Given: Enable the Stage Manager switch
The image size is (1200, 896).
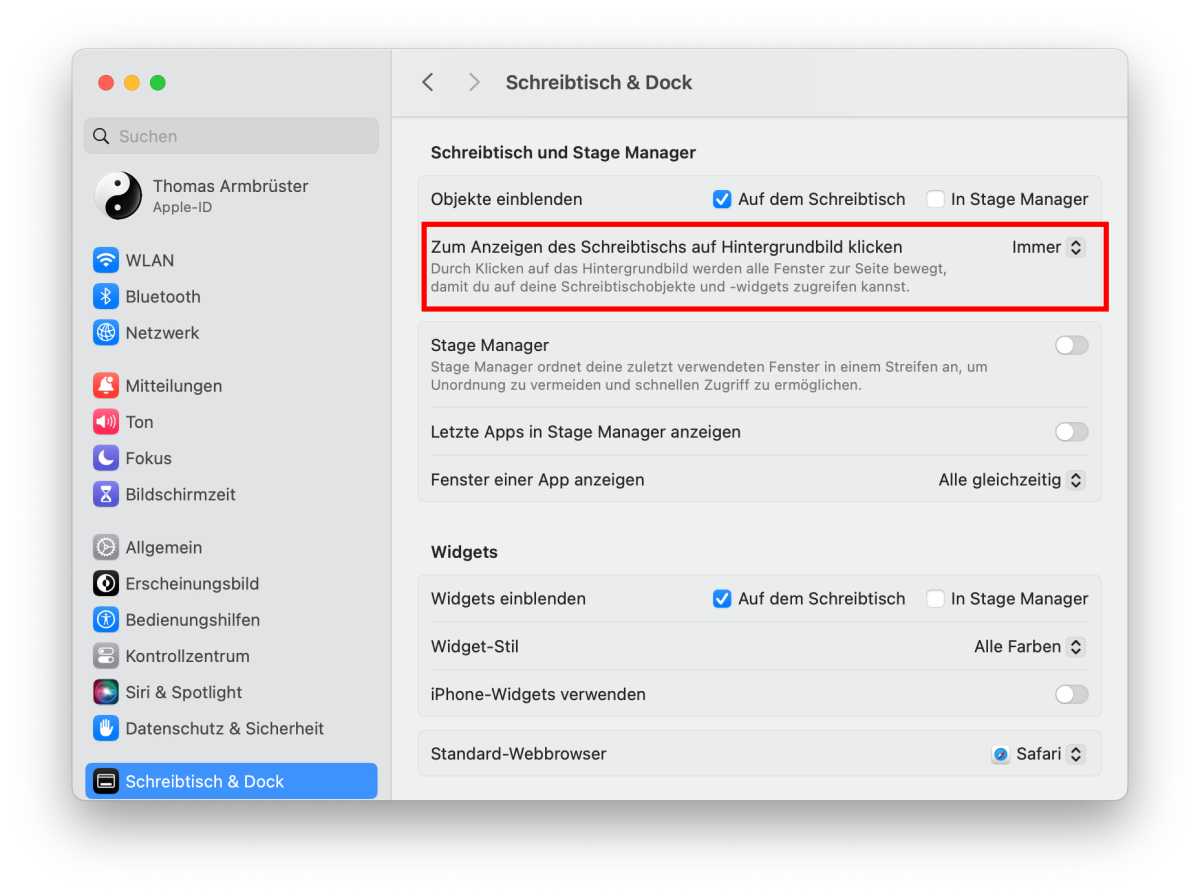Looking at the screenshot, I should click(1071, 346).
